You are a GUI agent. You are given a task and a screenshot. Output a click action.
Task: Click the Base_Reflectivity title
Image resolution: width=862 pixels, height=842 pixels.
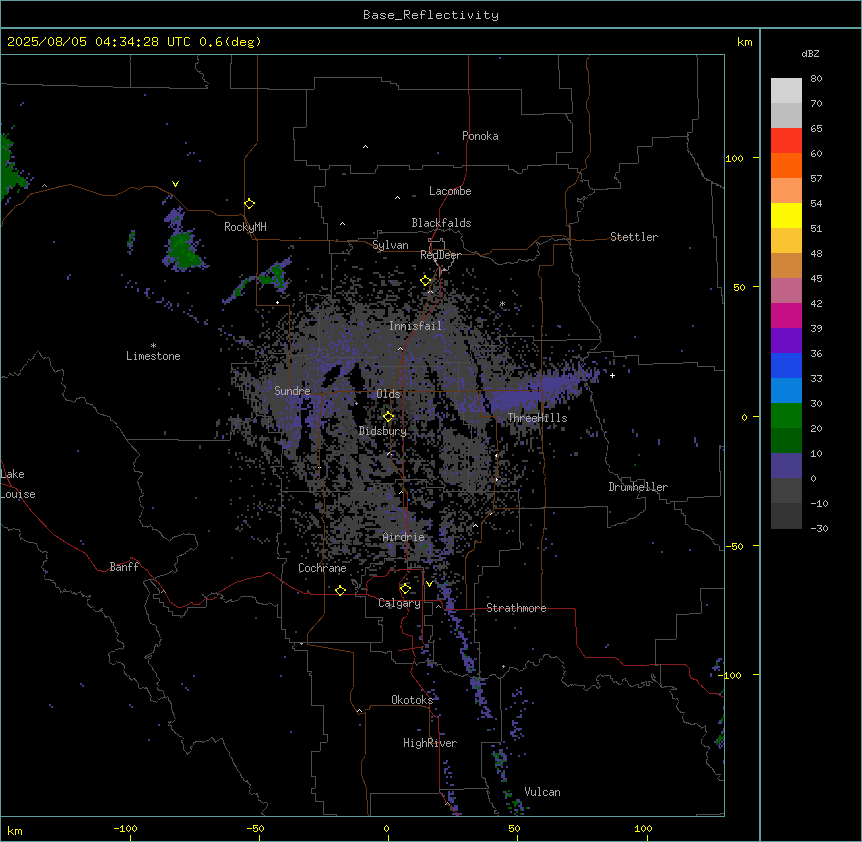(431, 15)
